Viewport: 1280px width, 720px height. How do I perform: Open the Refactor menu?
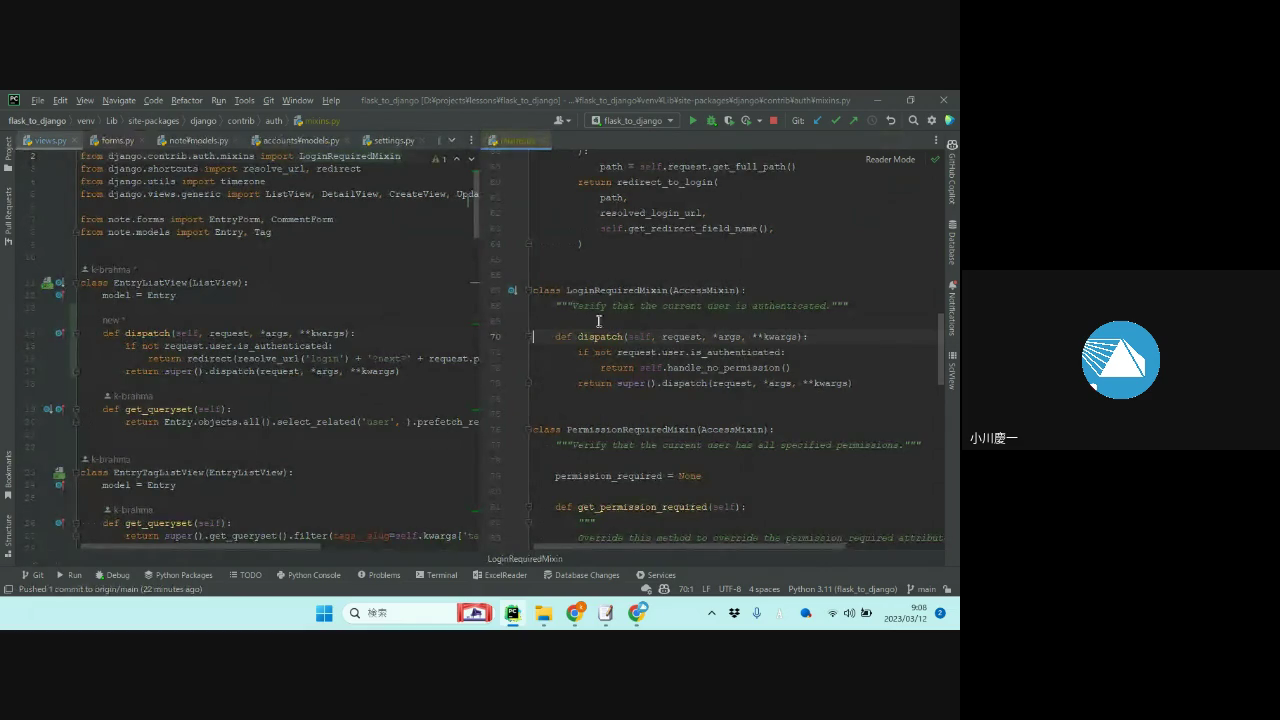click(x=186, y=101)
